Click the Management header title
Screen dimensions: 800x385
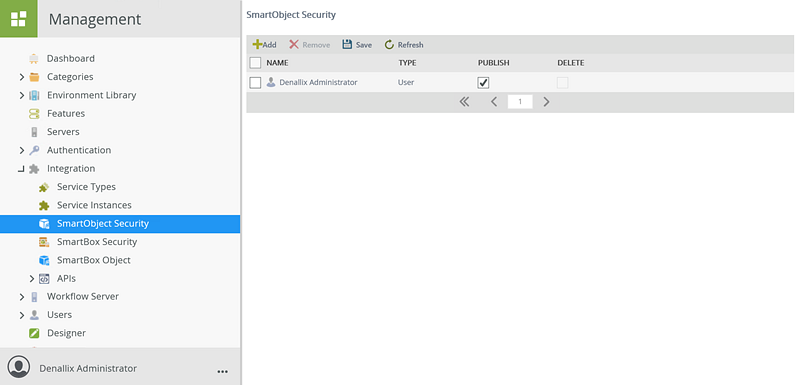coord(95,19)
